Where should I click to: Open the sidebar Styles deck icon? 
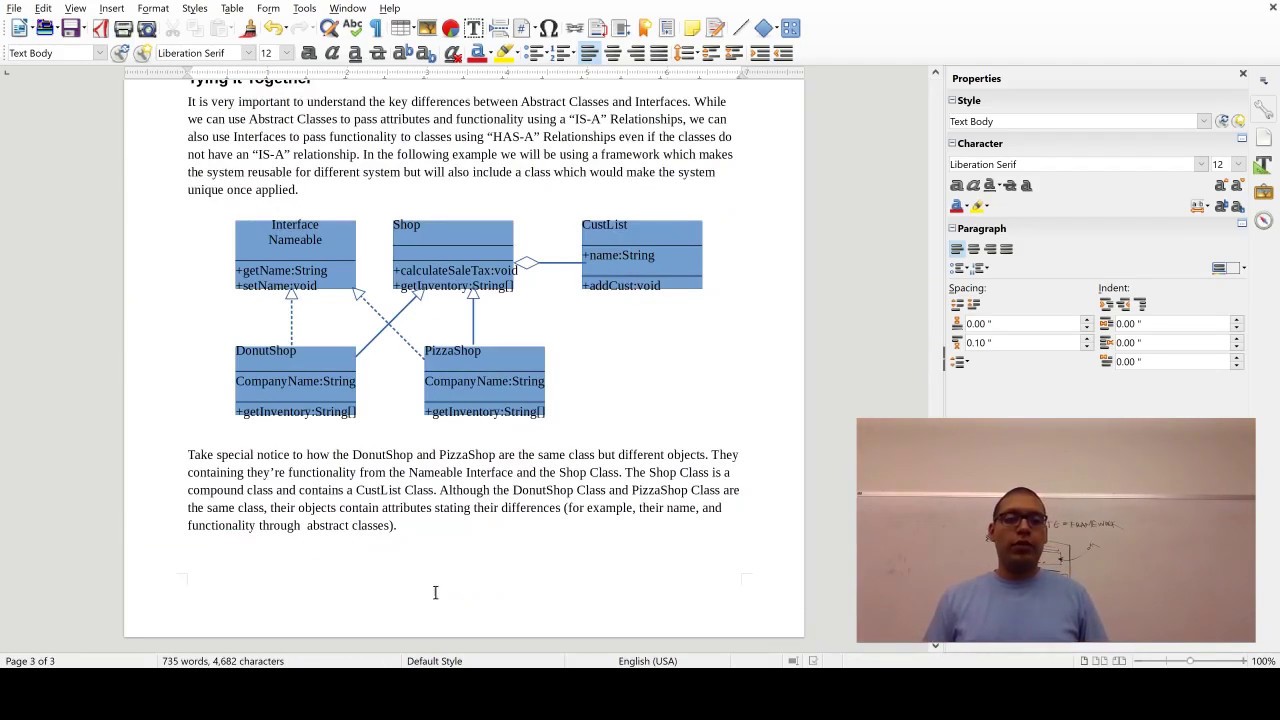1262,165
